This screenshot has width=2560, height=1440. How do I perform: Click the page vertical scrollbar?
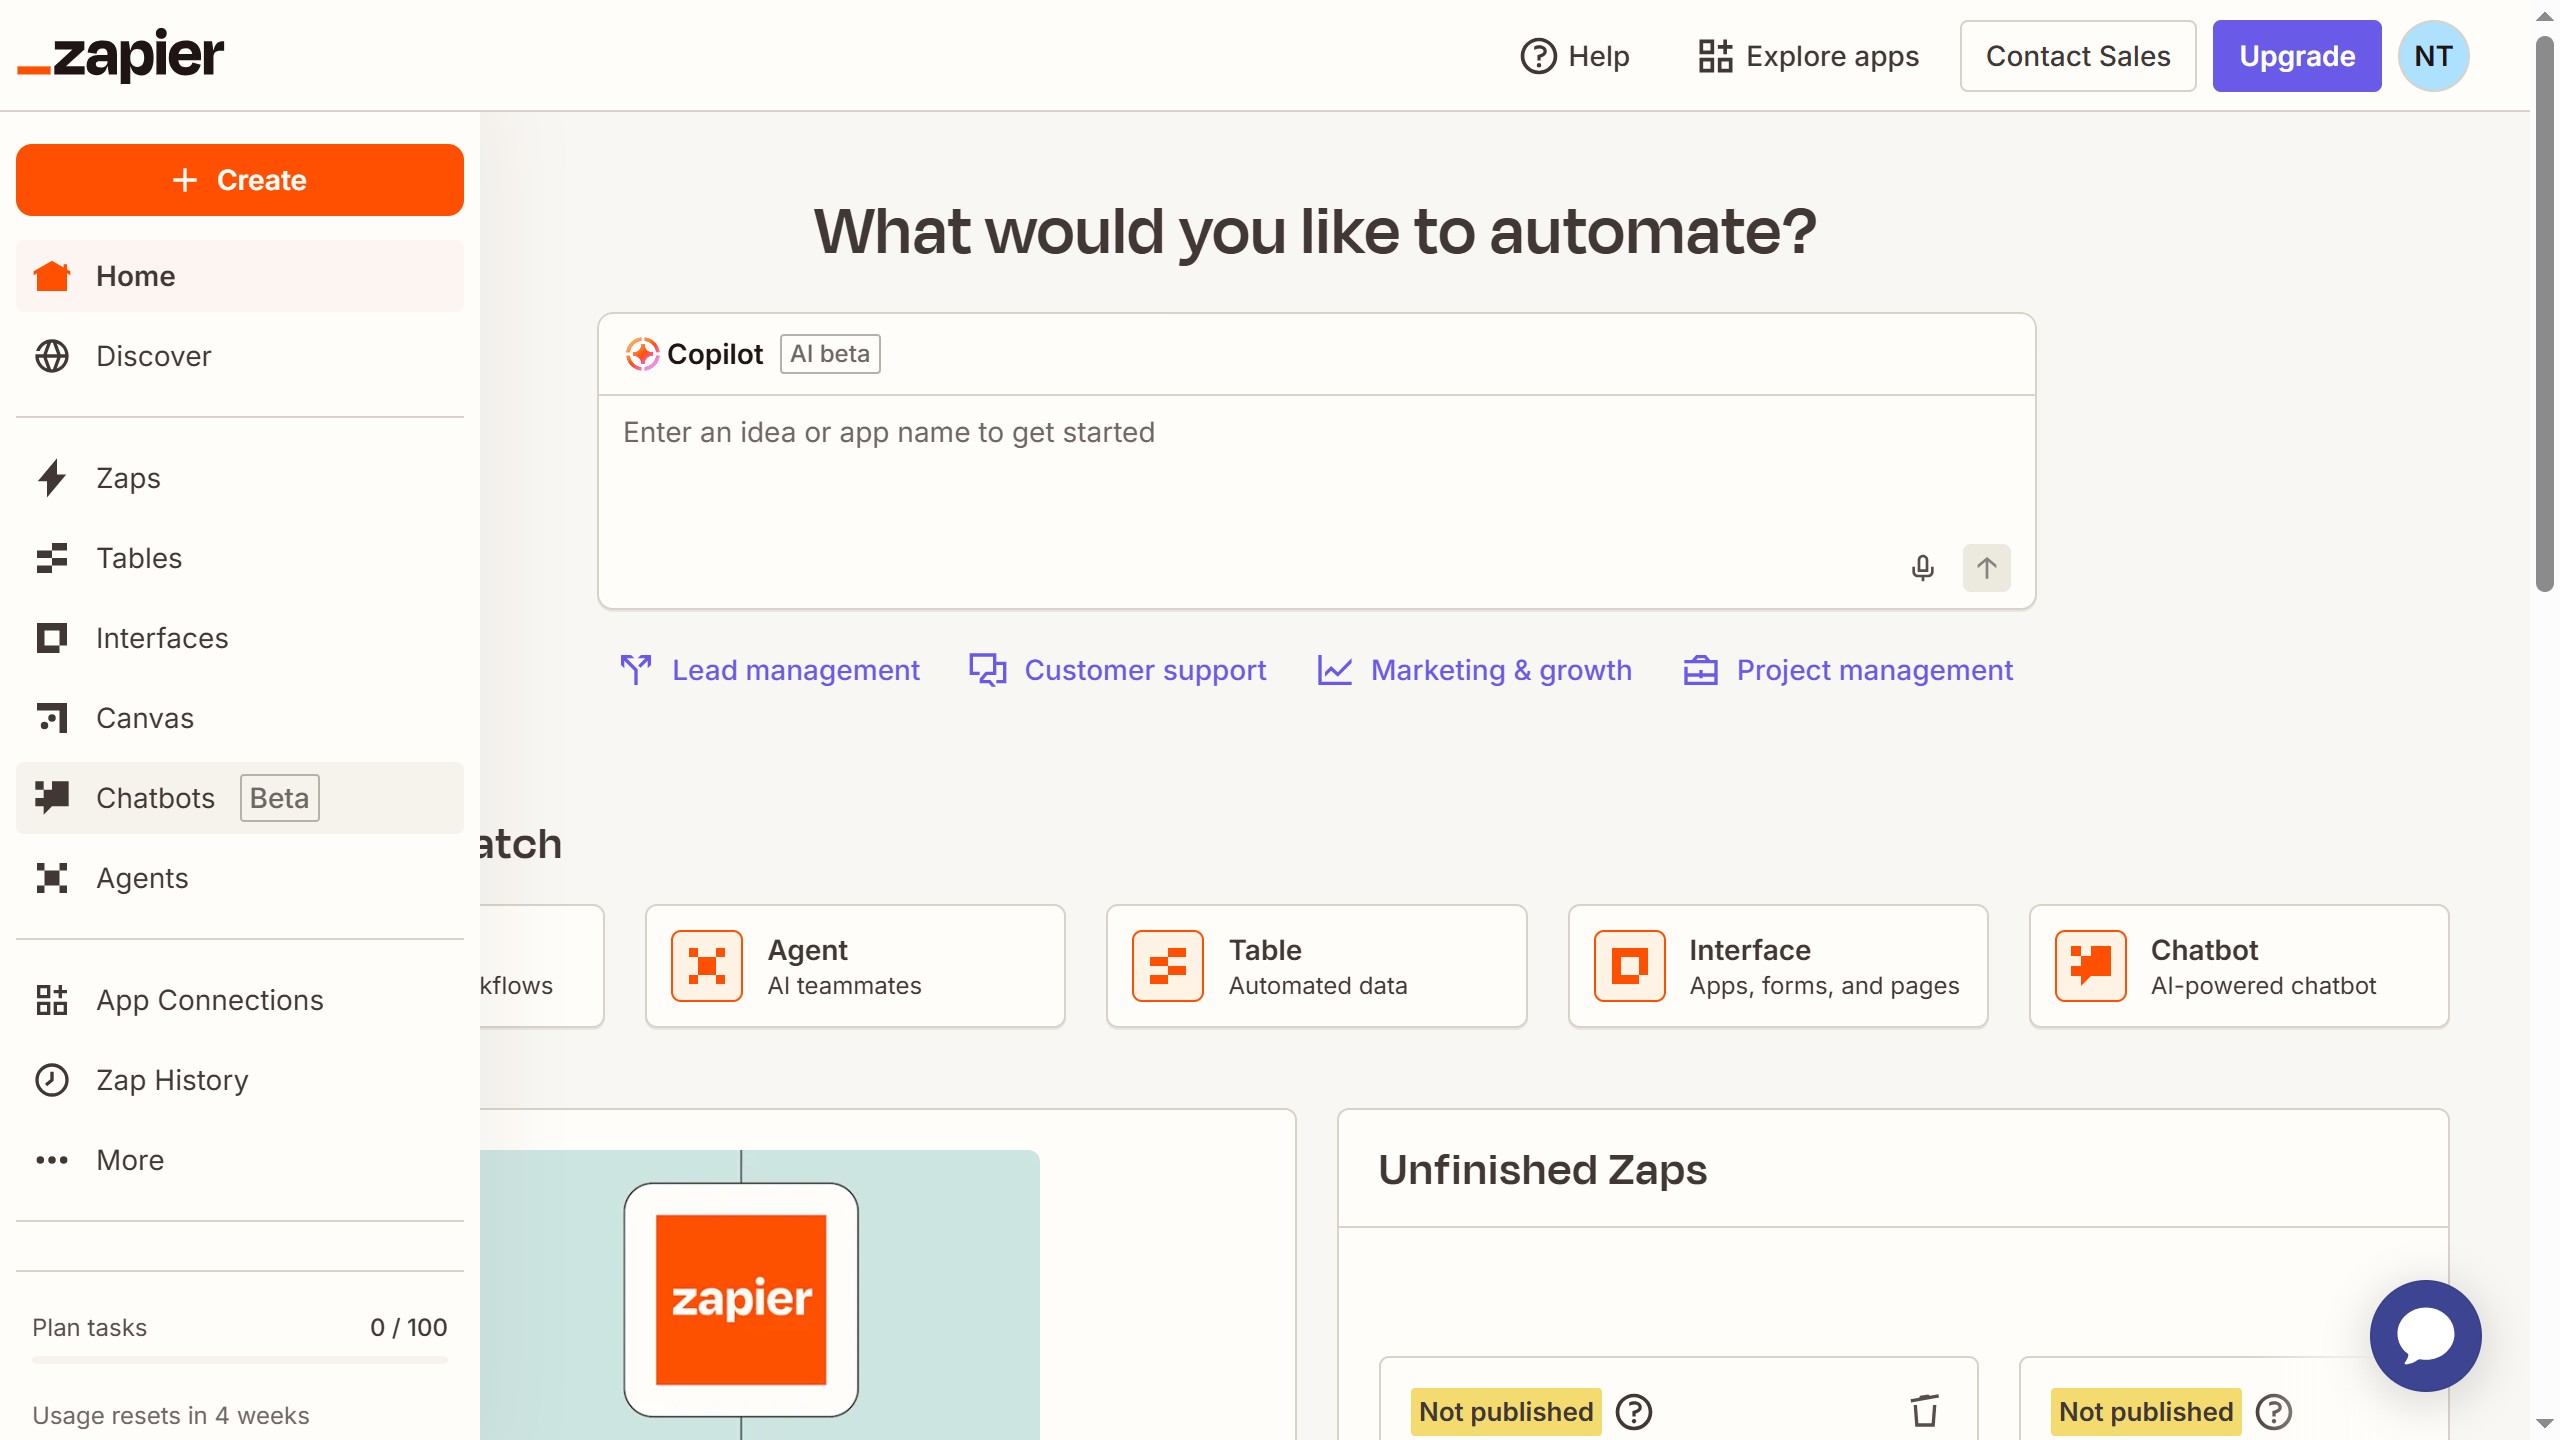(2545, 312)
